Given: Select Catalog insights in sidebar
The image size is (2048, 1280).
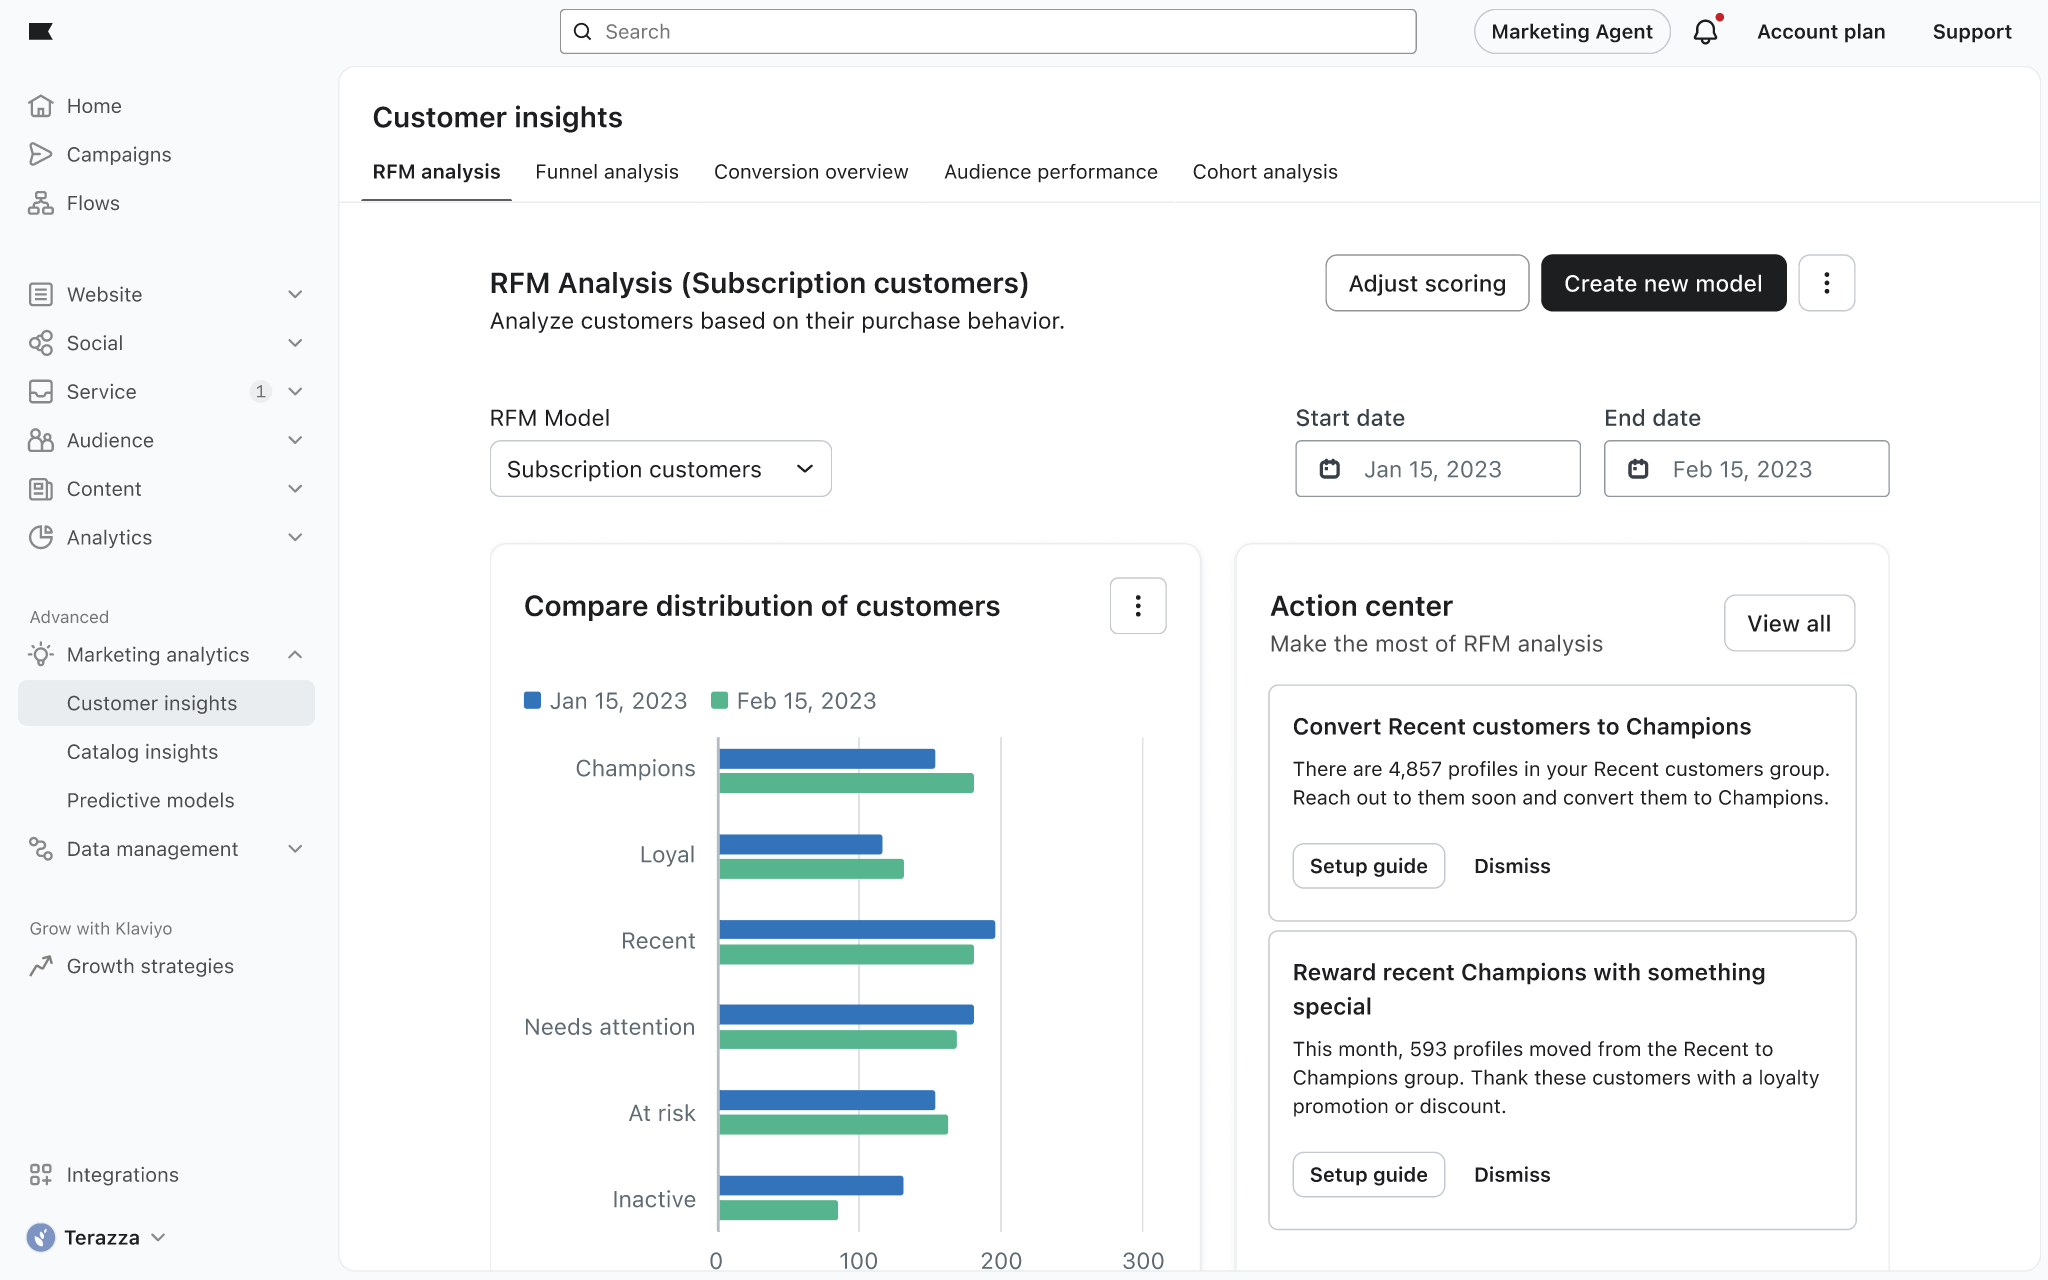Looking at the screenshot, I should [x=142, y=752].
